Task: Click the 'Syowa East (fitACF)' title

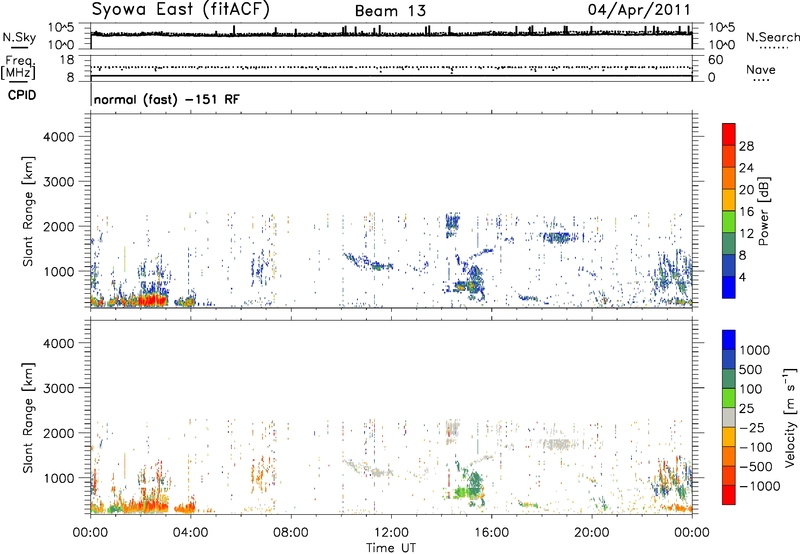Action: (x=181, y=10)
